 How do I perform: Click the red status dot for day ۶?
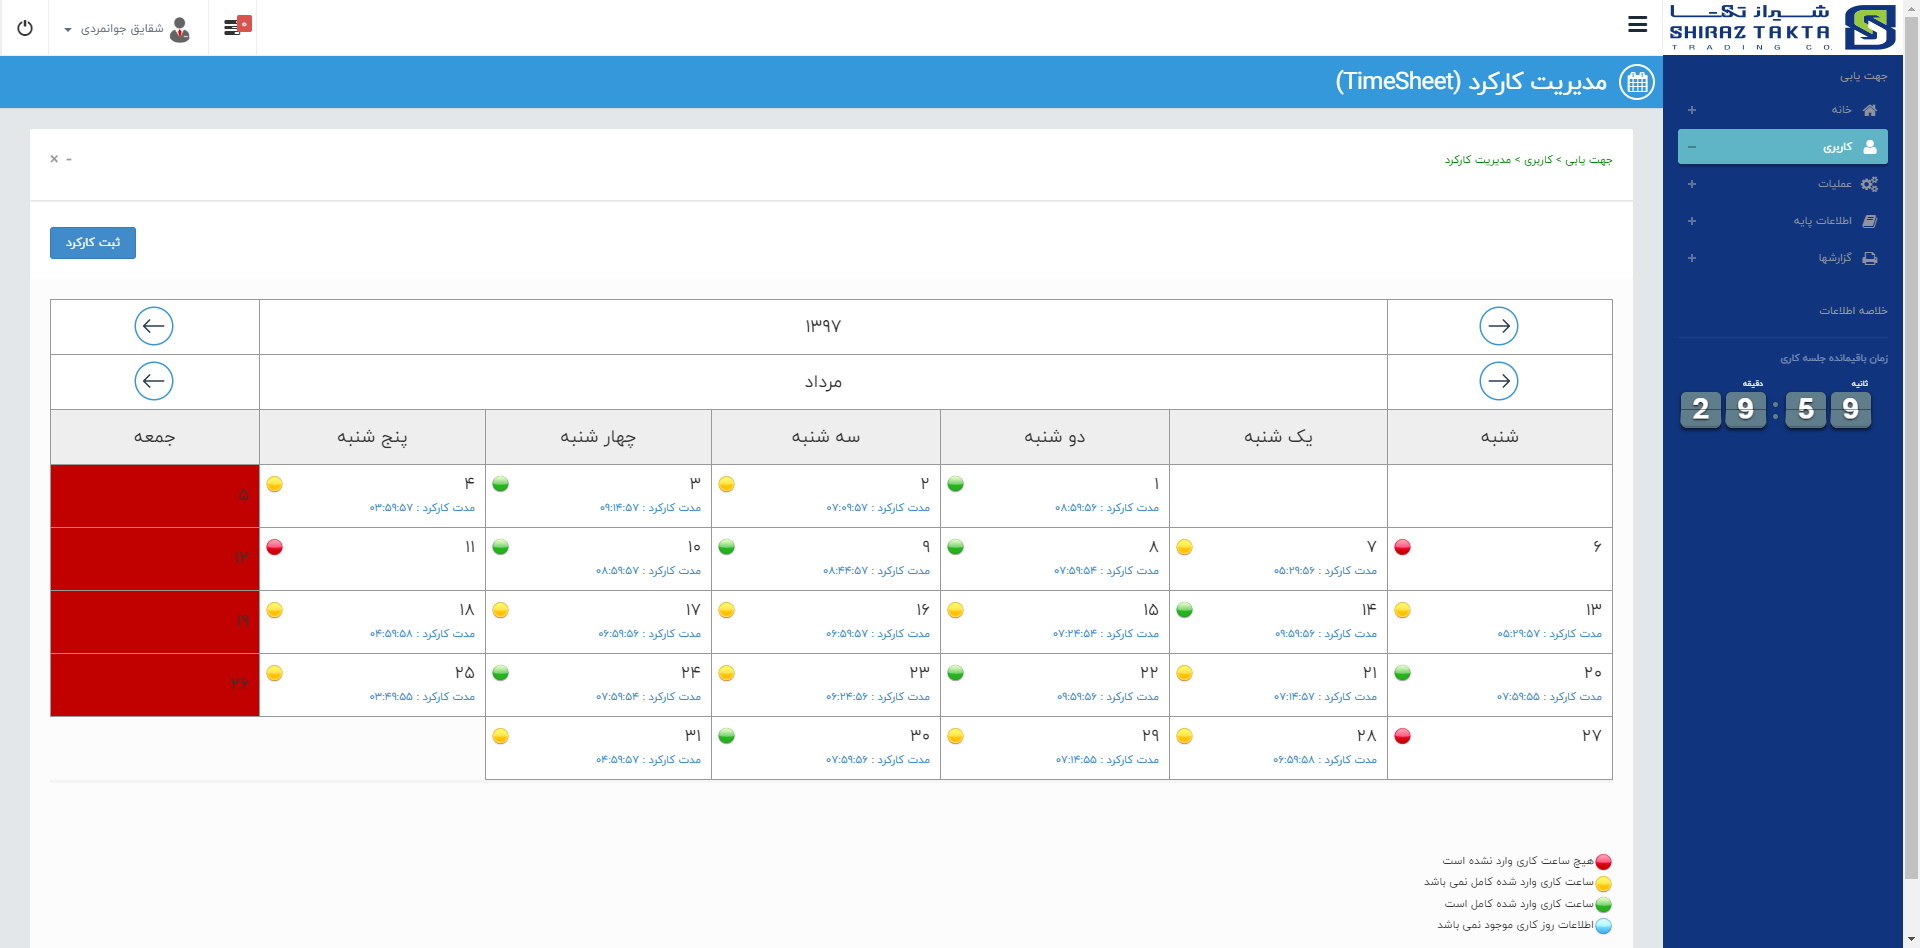click(x=1403, y=547)
